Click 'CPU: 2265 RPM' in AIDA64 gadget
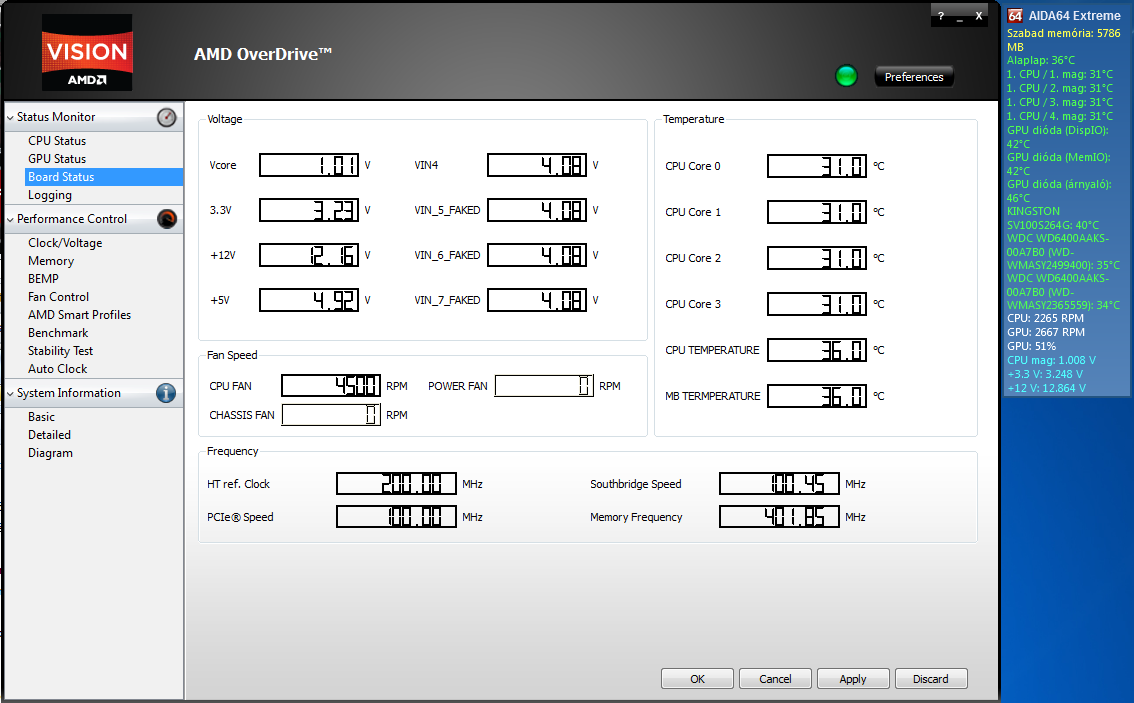The width and height of the screenshot is (1134, 703). [1045, 319]
